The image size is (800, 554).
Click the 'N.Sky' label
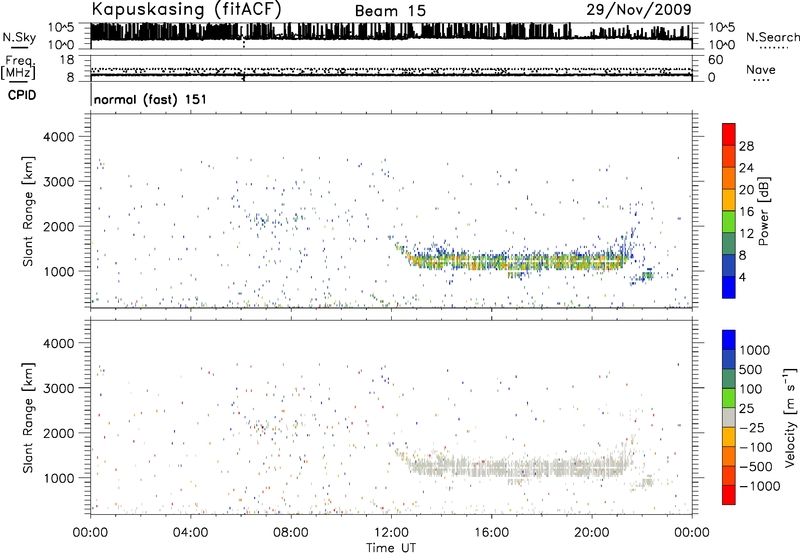pos(19,37)
